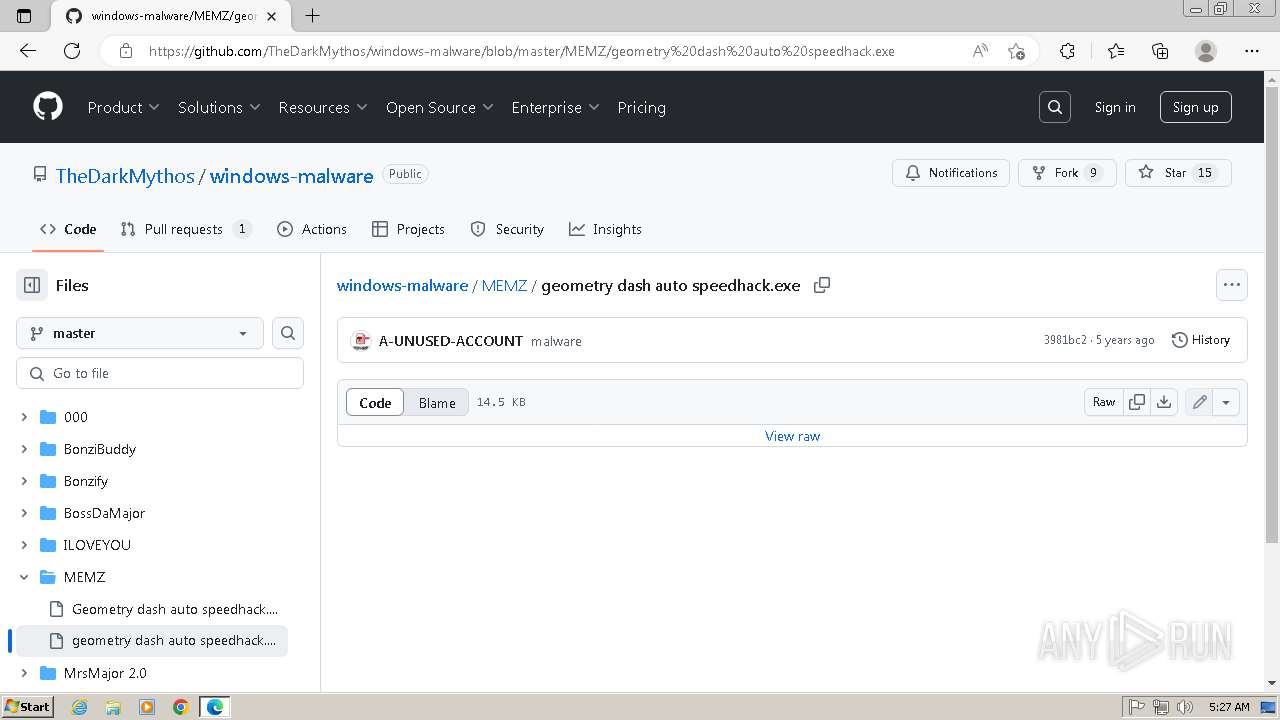This screenshot has width=1280, height=720.
Task: Refresh the page in Edge
Action: pyautogui.click(x=72, y=51)
